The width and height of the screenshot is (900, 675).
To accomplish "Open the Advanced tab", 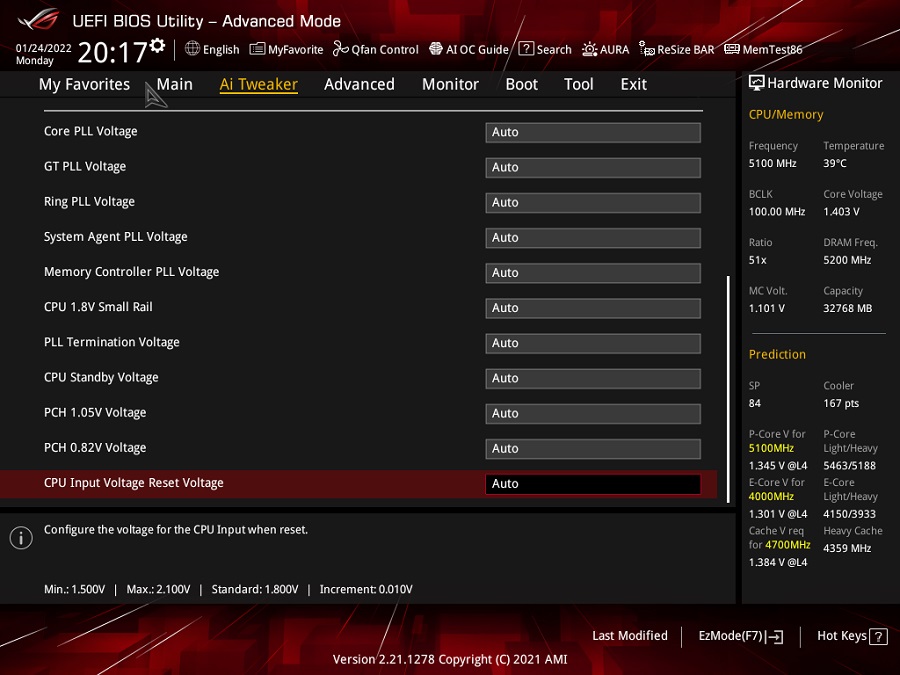I will (x=359, y=84).
